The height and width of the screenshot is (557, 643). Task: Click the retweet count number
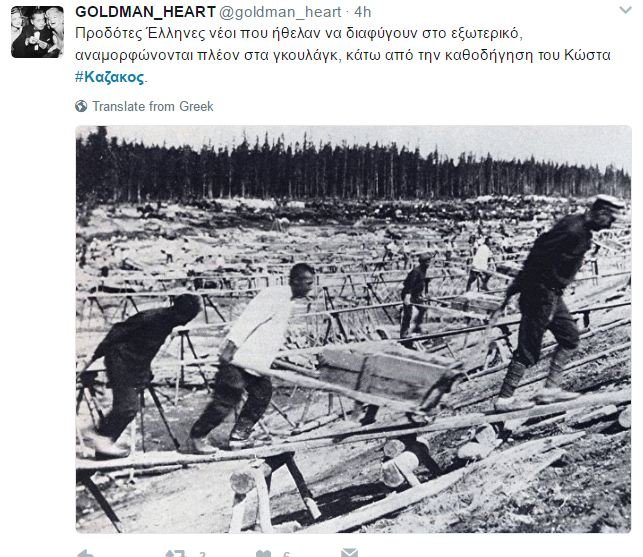point(202,555)
